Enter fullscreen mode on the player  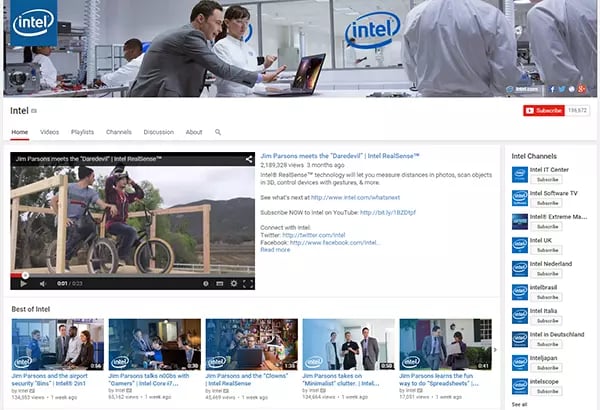tap(248, 284)
